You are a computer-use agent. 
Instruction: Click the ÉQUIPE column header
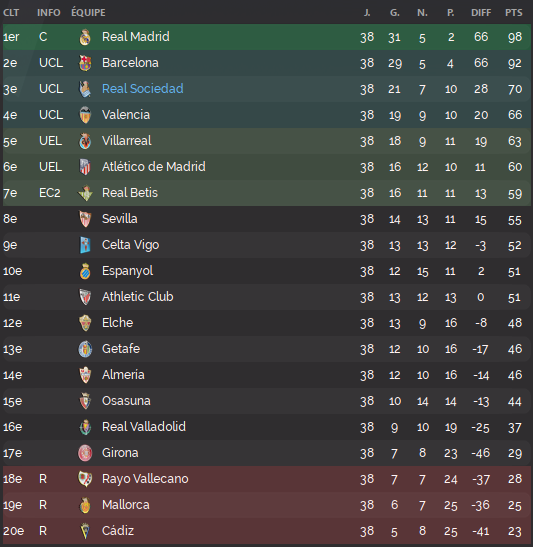tap(88, 13)
